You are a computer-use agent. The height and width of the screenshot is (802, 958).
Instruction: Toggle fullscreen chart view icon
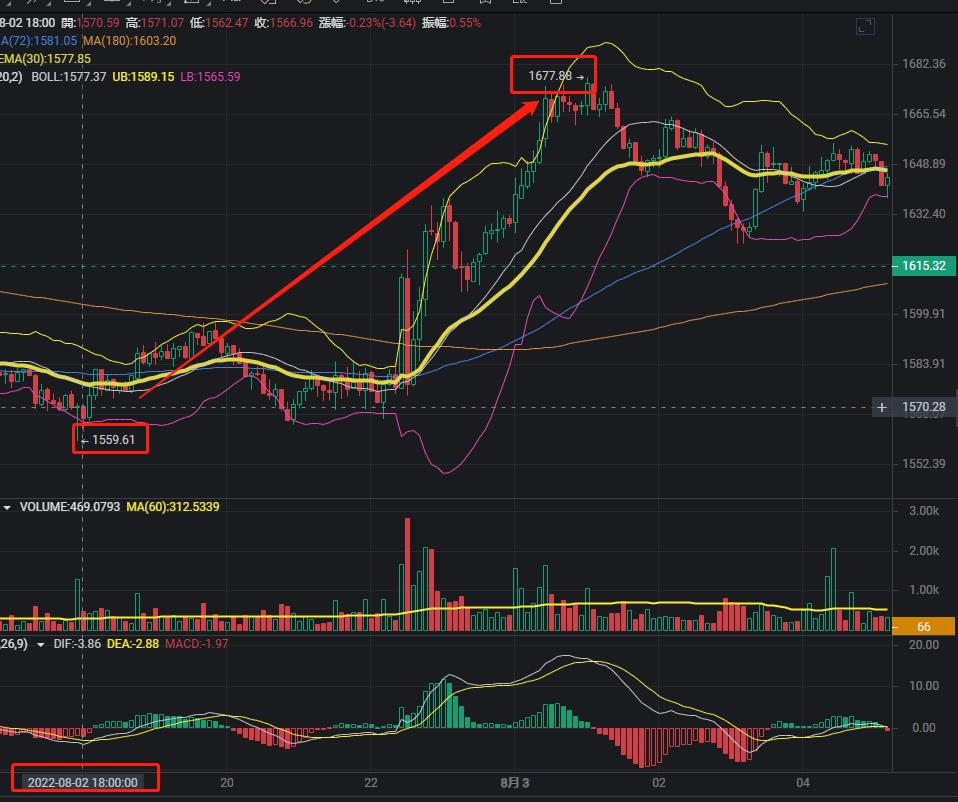[x=865, y=26]
